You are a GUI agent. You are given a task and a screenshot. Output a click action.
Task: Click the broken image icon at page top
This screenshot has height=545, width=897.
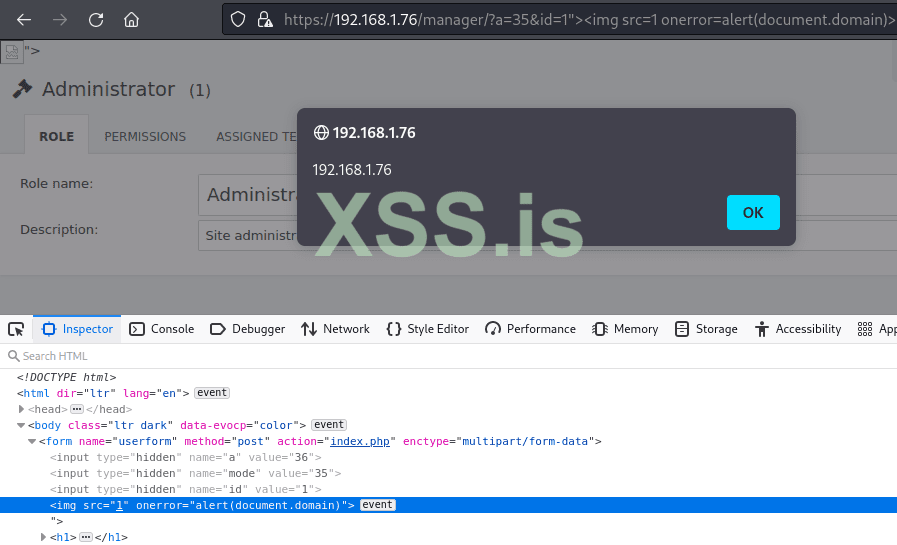(x=11, y=52)
